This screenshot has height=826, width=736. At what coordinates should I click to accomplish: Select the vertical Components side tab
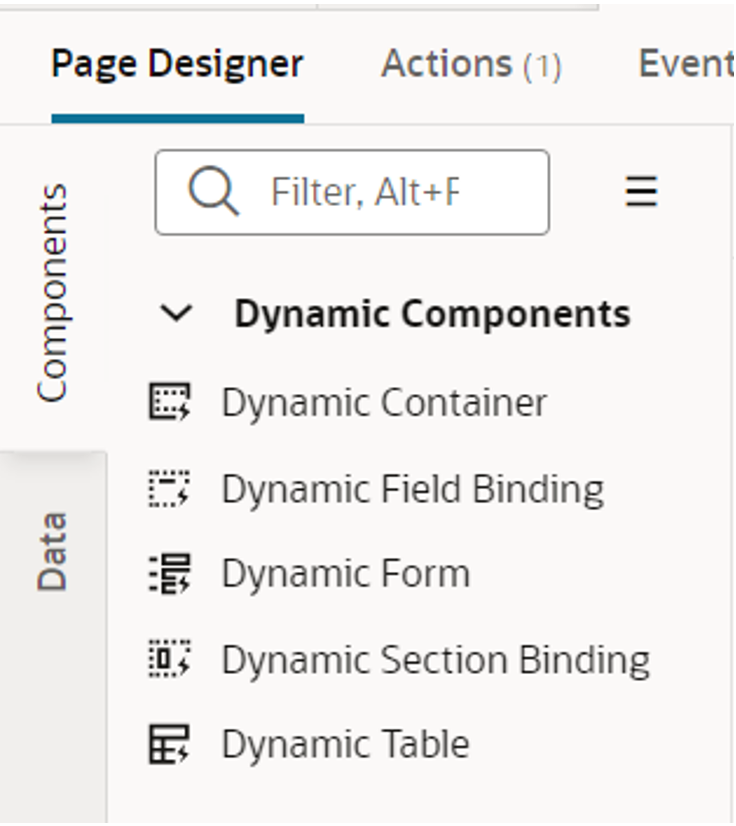[52, 292]
